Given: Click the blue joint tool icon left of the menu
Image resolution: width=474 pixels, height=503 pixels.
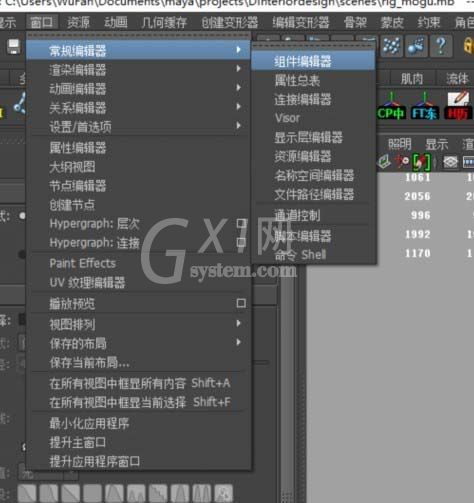Looking at the screenshot, I should (20, 104).
